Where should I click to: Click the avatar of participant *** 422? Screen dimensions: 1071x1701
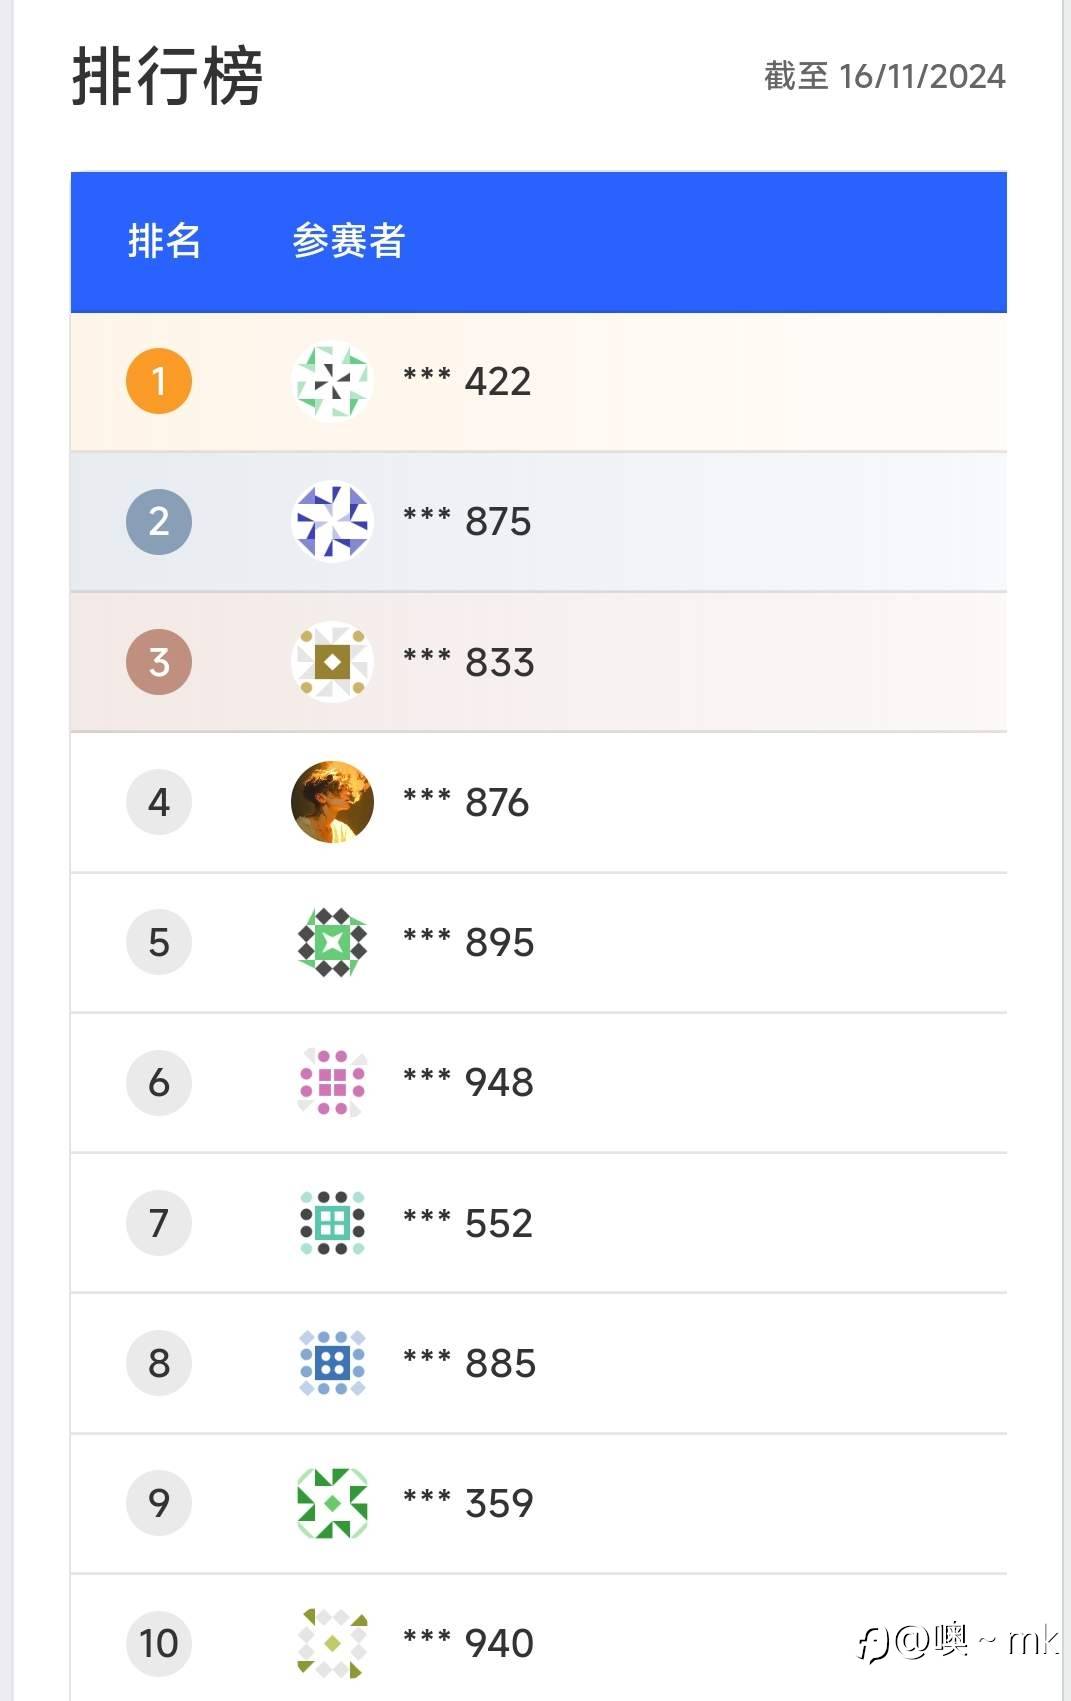(x=332, y=381)
